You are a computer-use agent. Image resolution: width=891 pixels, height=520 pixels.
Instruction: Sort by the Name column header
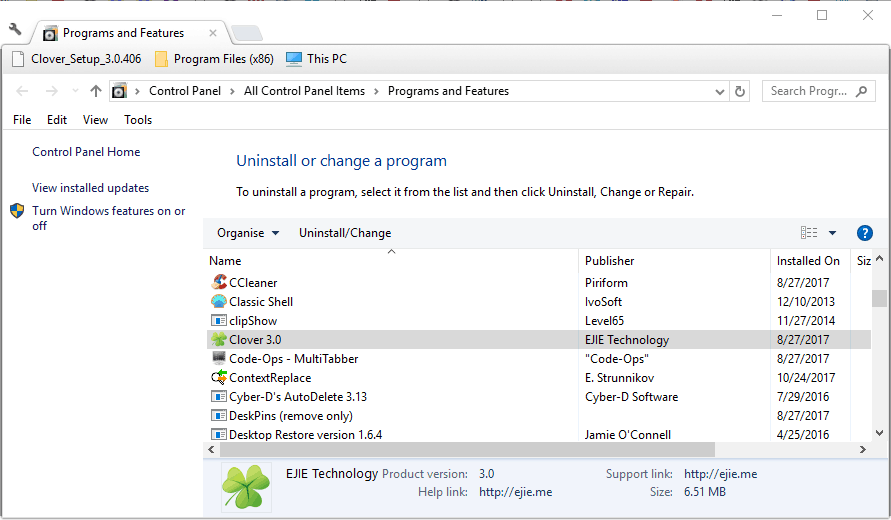391,261
